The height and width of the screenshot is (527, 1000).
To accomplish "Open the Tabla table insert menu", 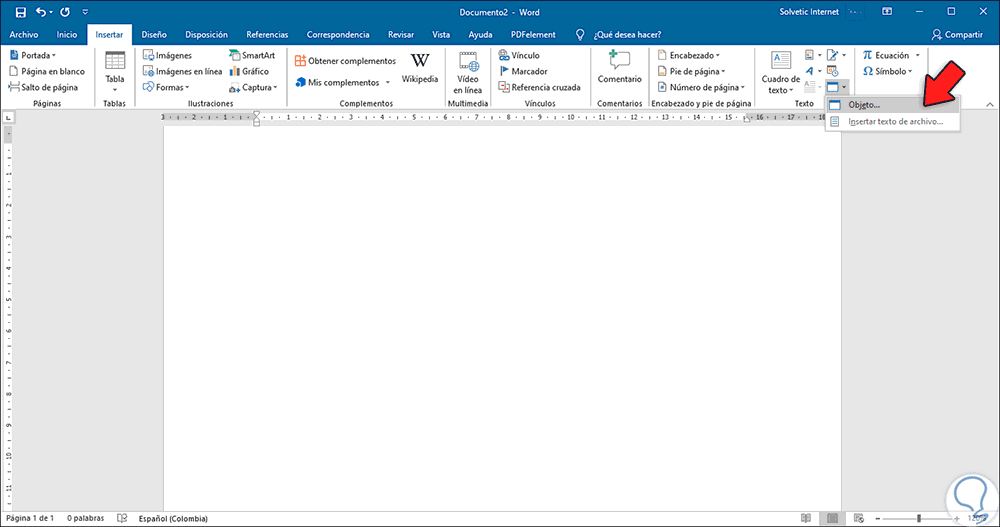I will (x=115, y=71).
